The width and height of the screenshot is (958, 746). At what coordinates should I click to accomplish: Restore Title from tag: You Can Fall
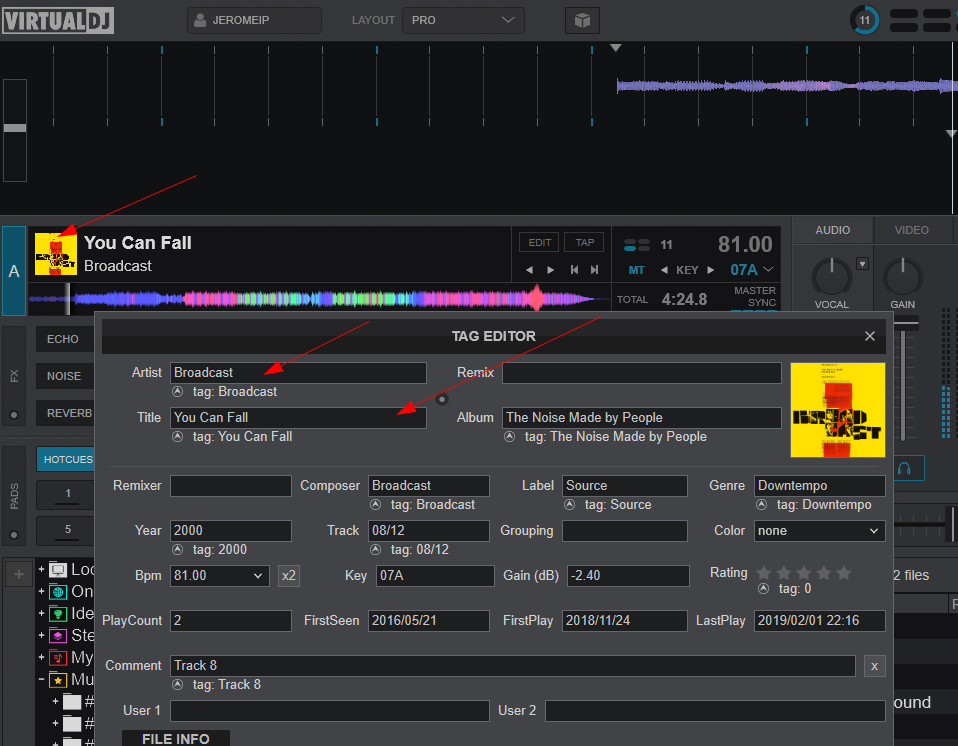tap(177, 437)
